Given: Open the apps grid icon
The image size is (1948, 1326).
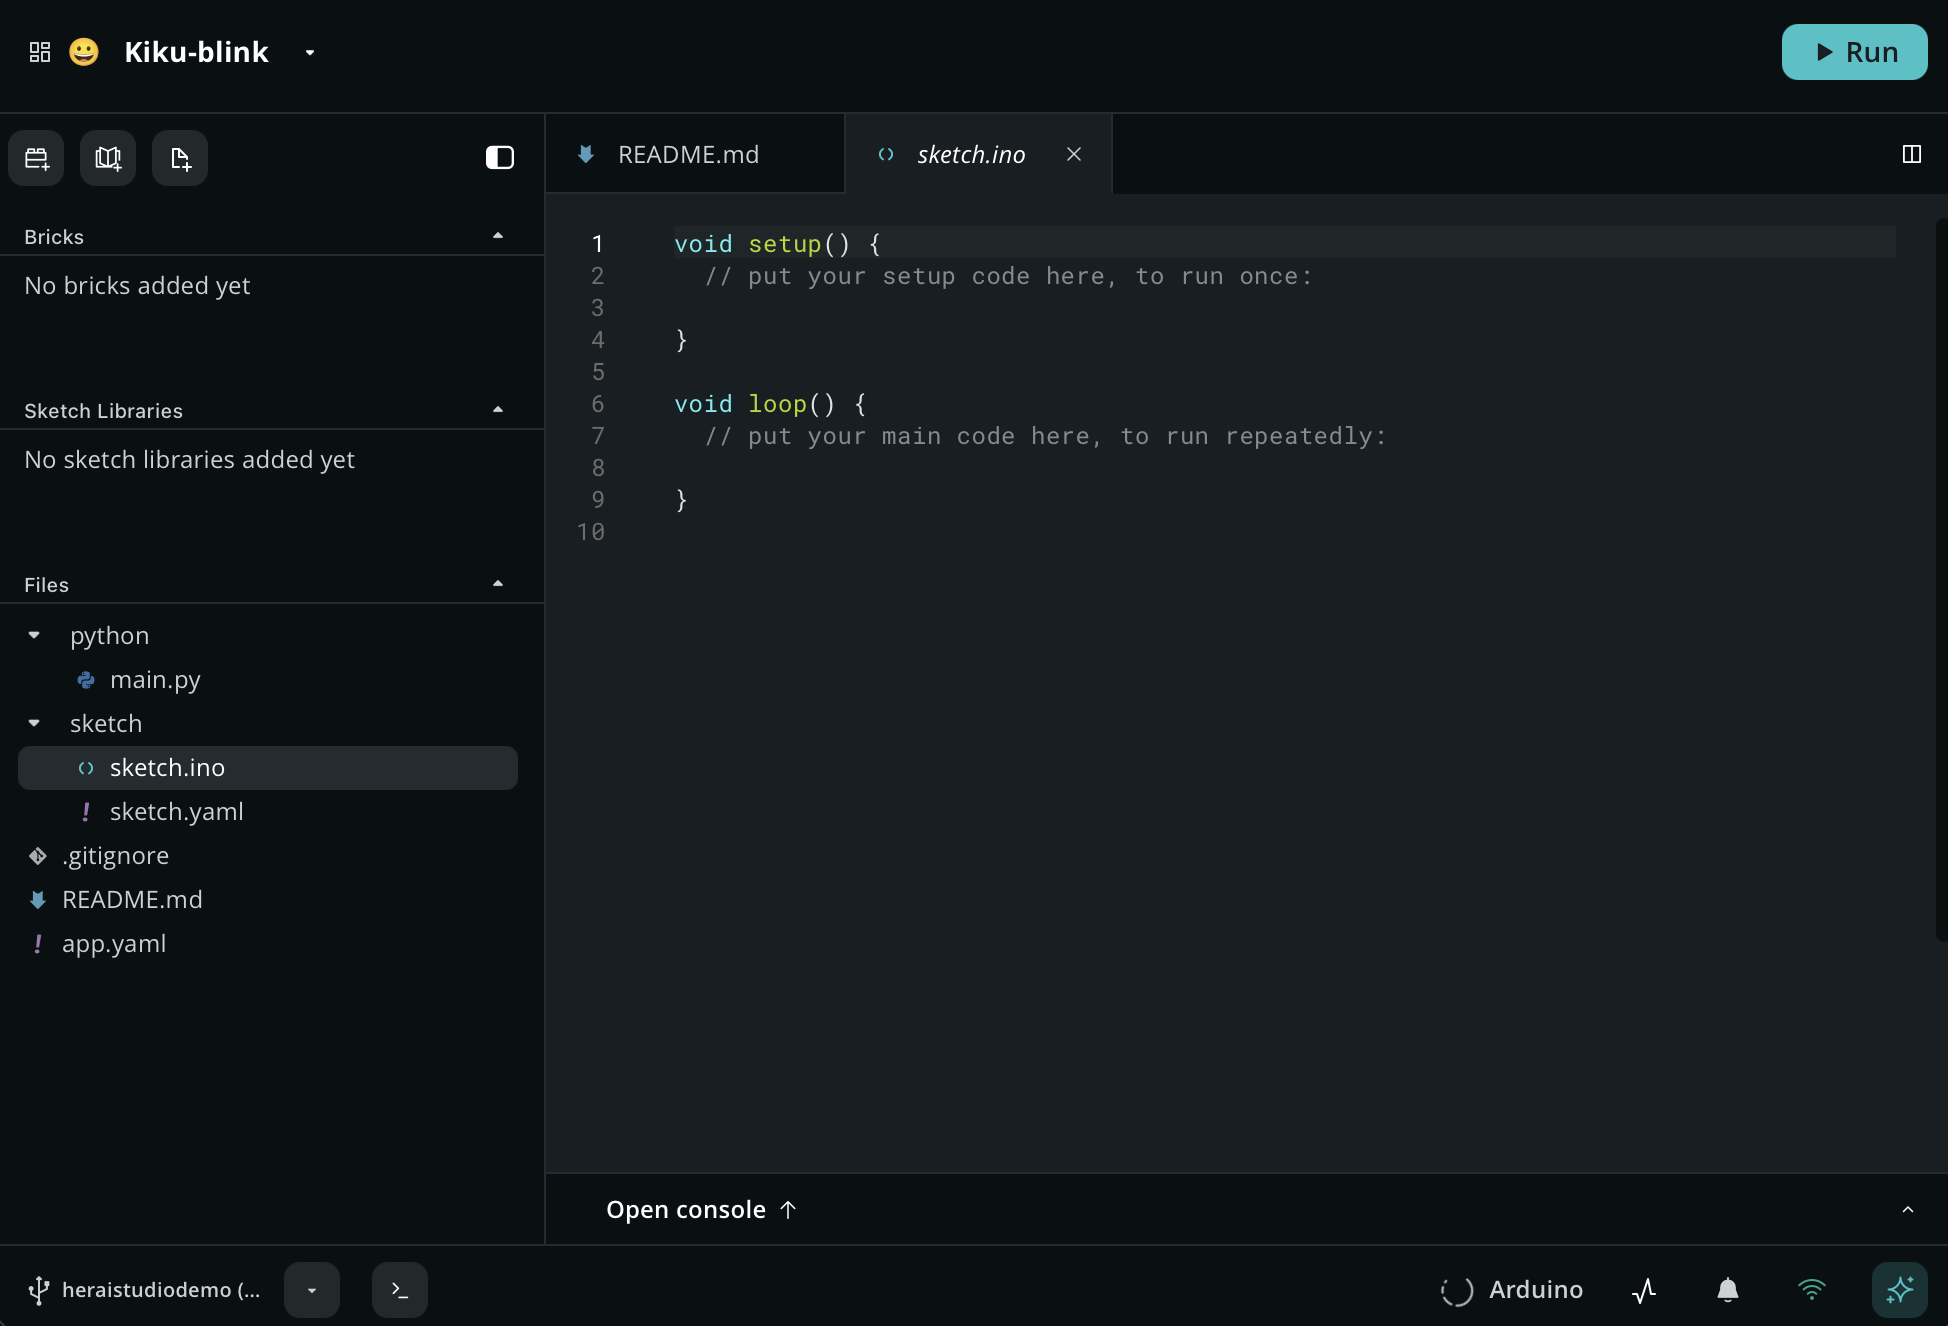Looking at the screenshot, I should tap(40, 52).
